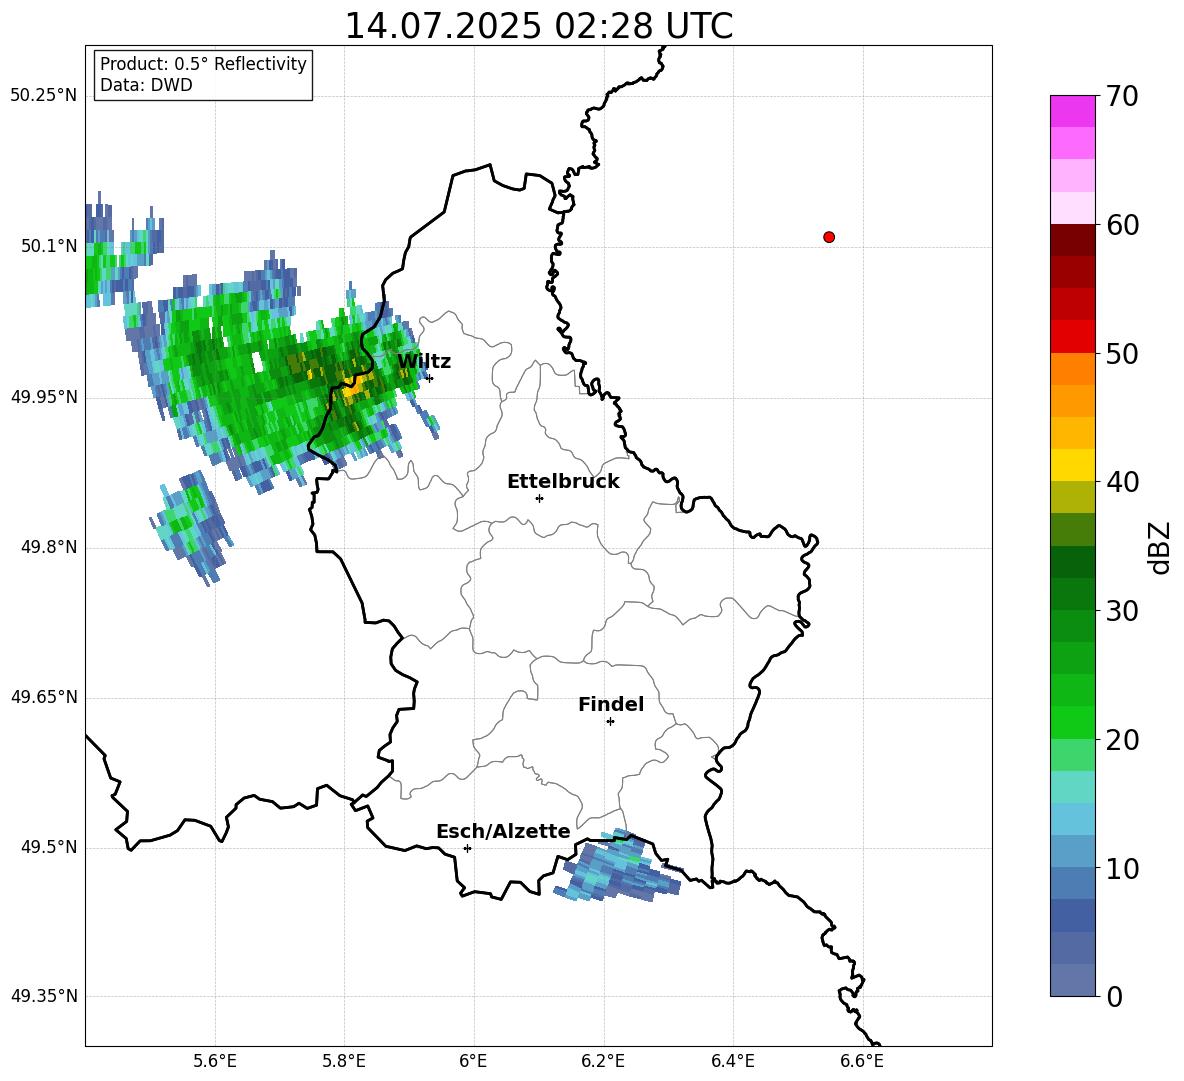Viewport: 1184px width, 1081px height.
Task: Click the 30 colorbar tick label
Action: 1122,611
